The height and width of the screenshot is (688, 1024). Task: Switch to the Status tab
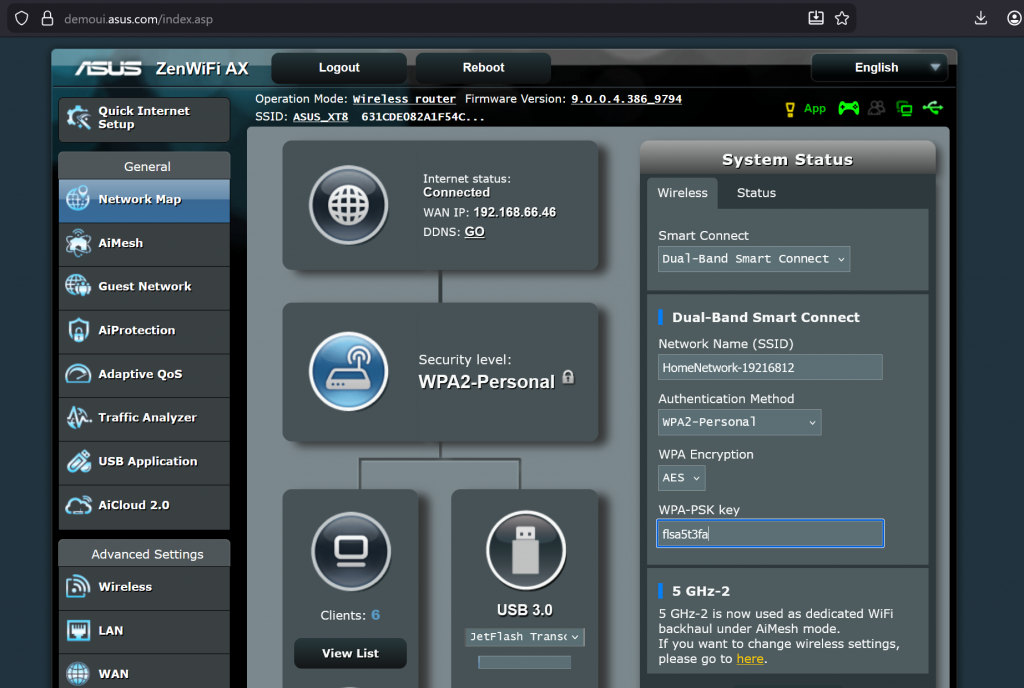755,193
